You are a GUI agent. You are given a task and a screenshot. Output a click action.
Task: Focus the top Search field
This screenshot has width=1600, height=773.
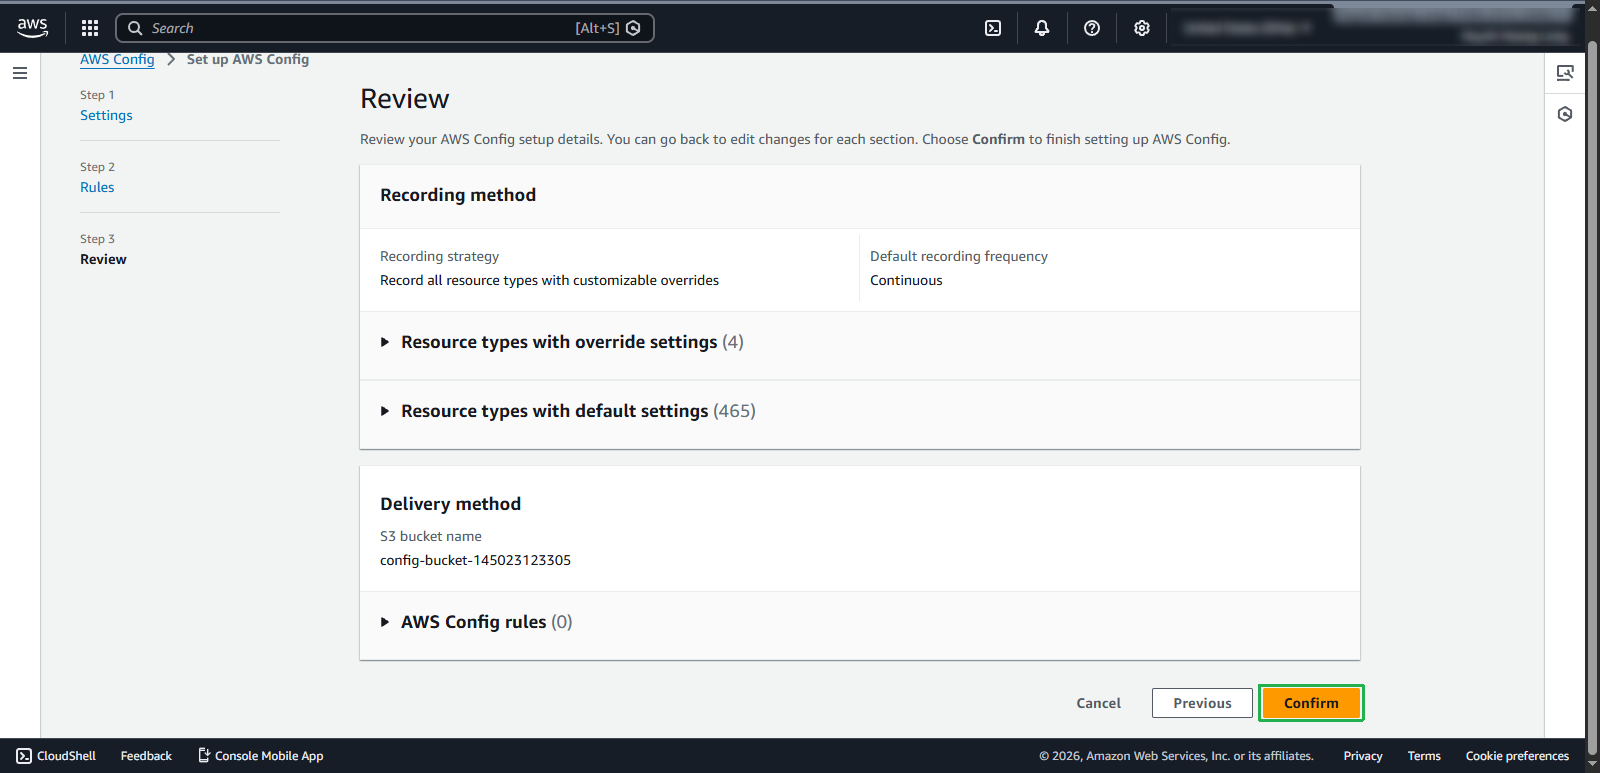360,28
